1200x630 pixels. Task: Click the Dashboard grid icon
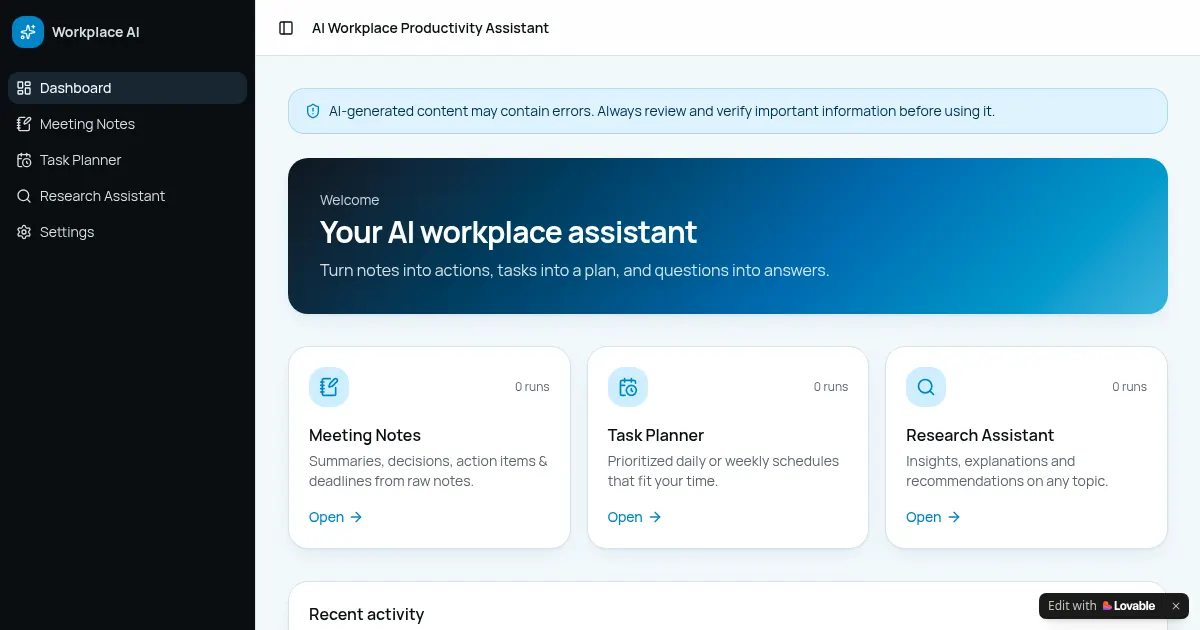coord(24,88)
